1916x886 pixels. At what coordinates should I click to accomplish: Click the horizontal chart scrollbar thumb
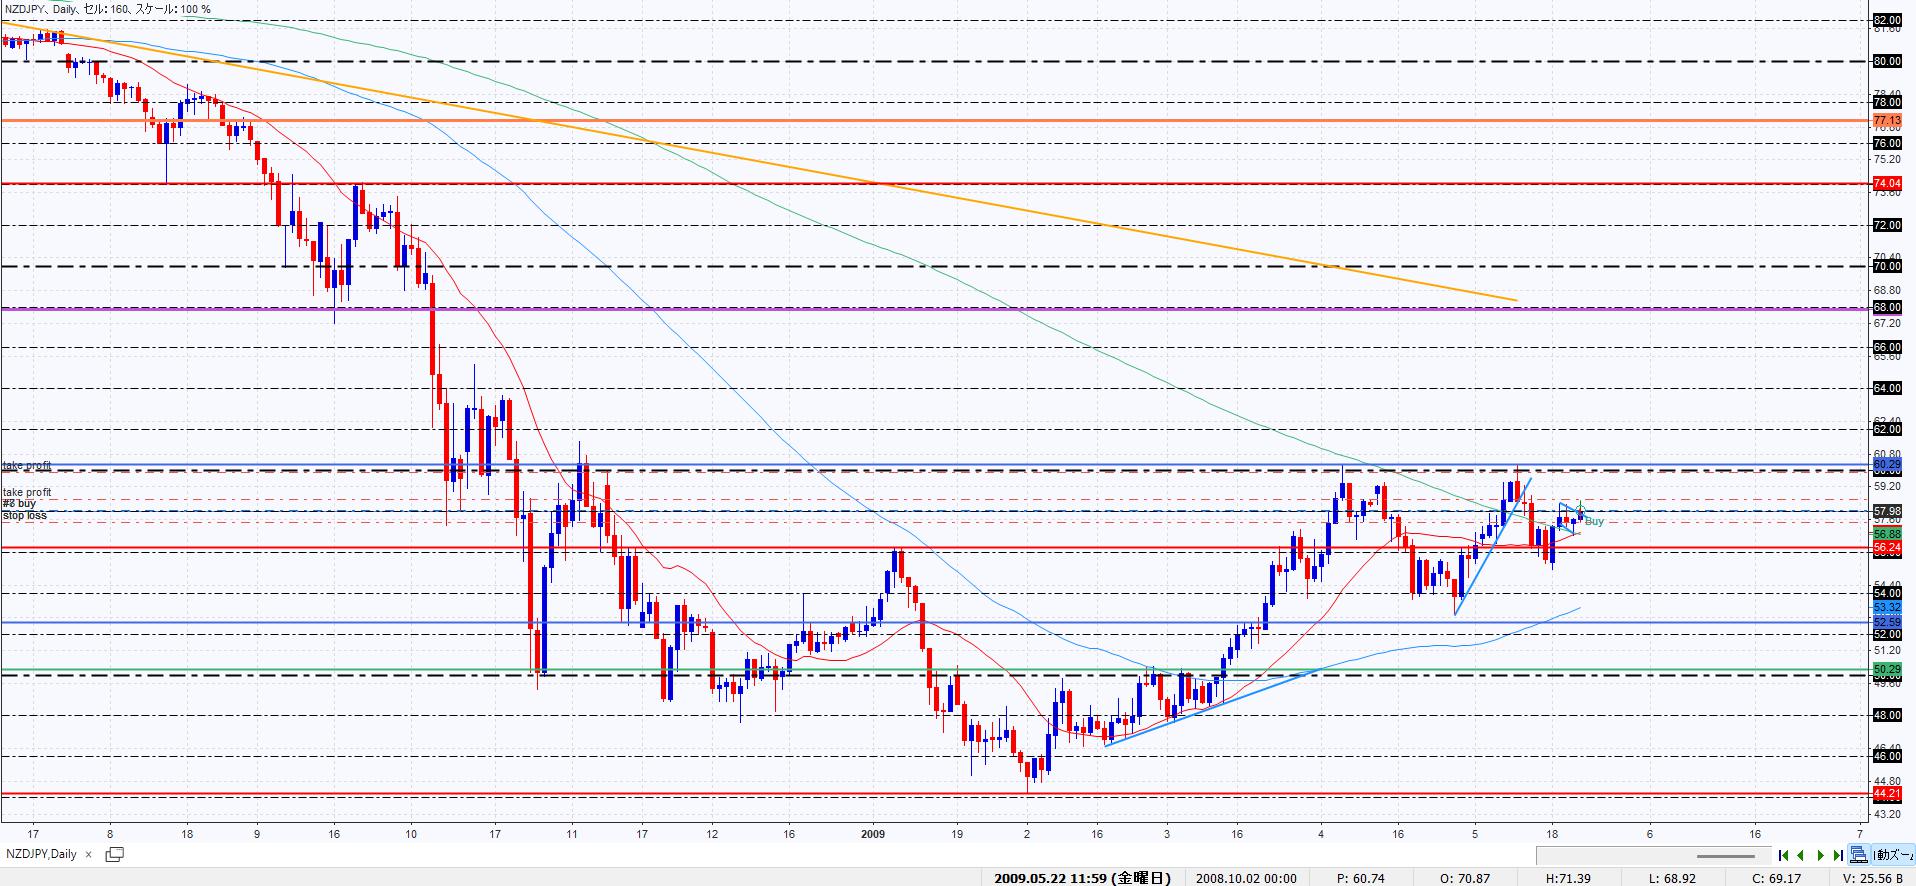(1726, 855)
